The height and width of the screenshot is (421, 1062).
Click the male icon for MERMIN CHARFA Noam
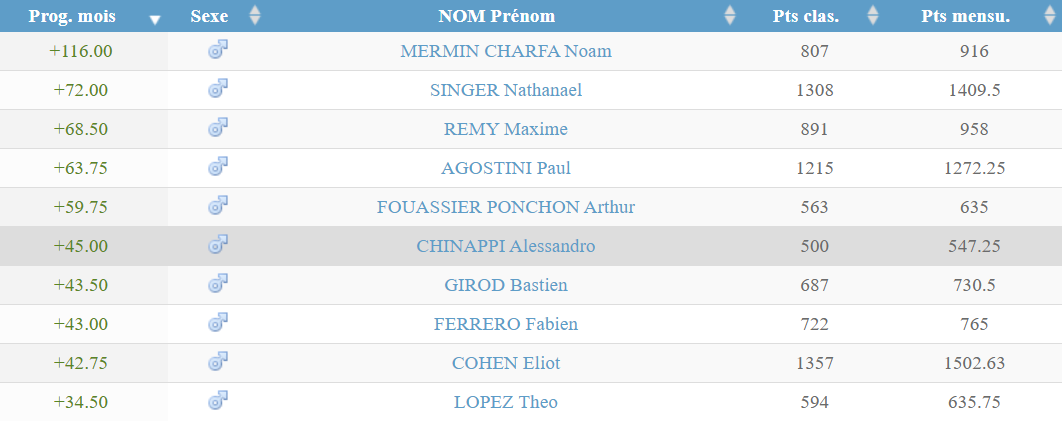coord(217,49)
